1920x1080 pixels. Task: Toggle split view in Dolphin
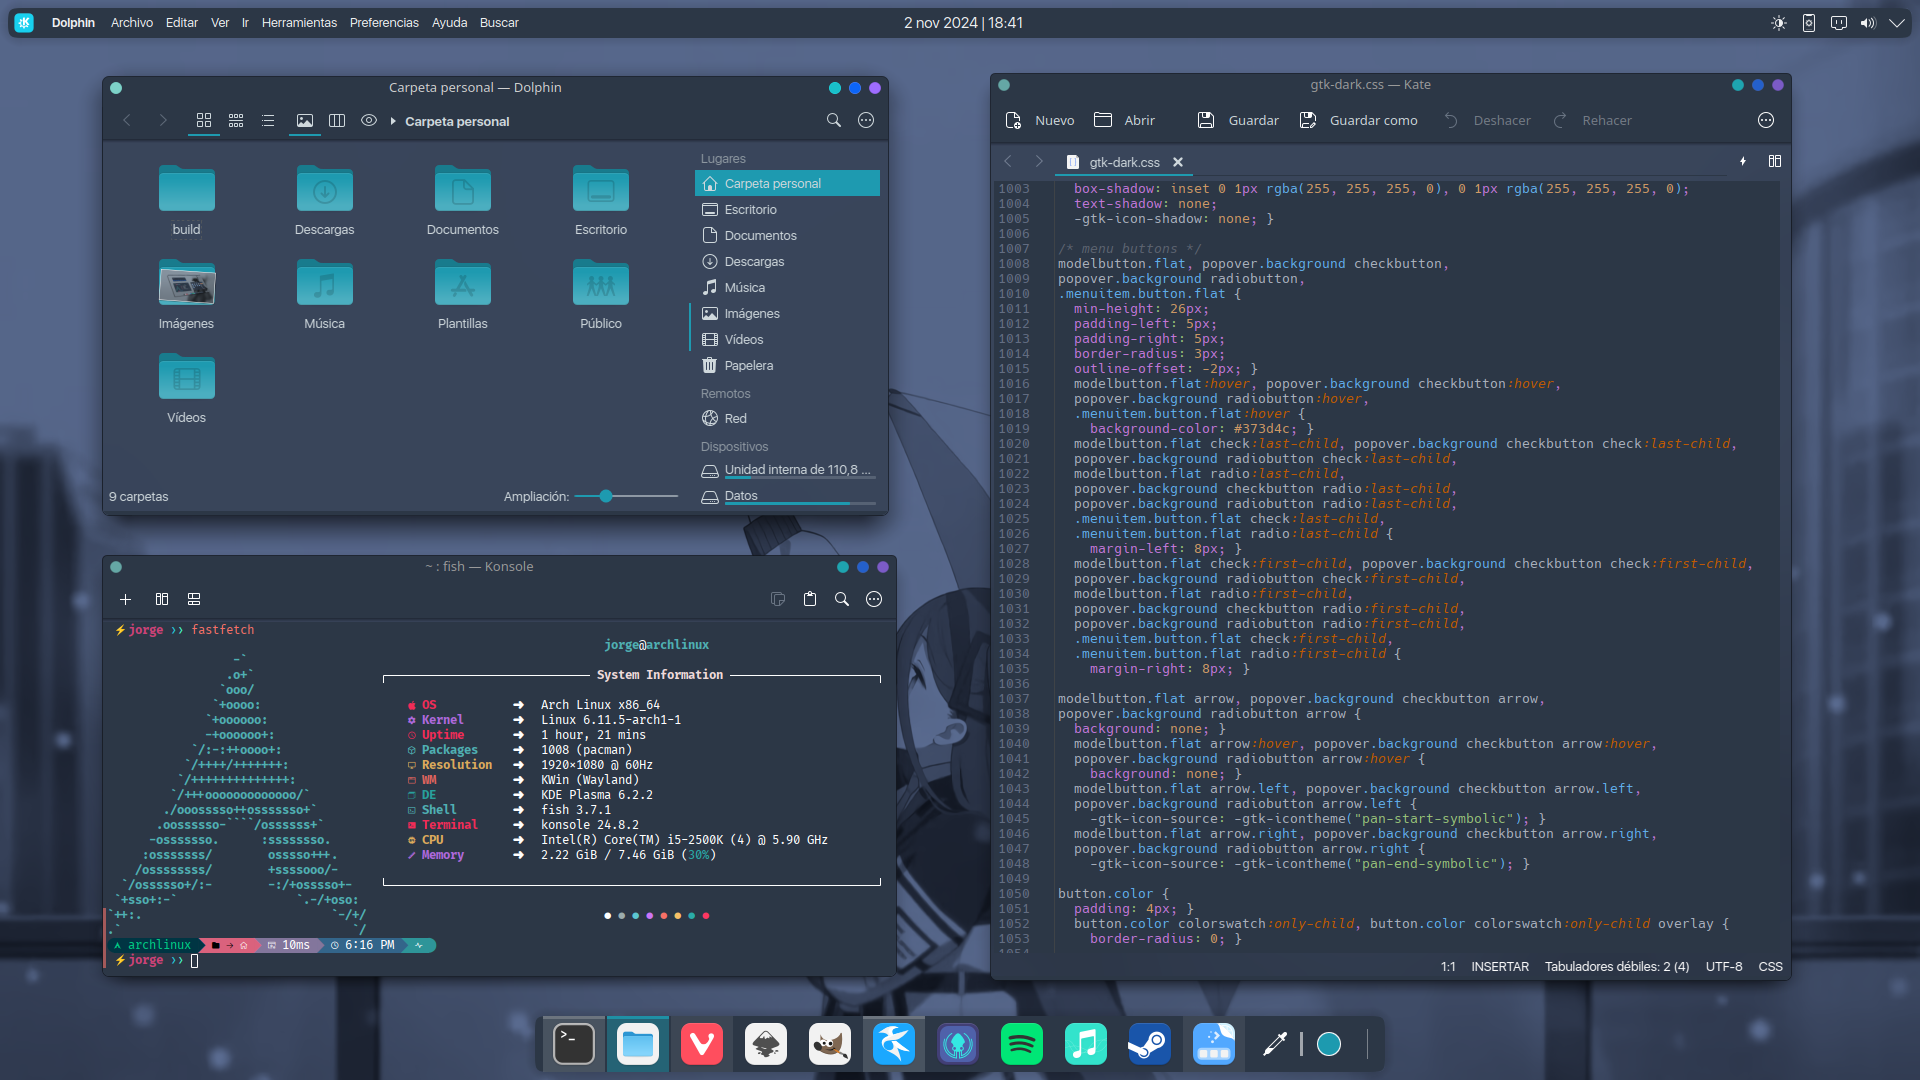coord(337,120)
